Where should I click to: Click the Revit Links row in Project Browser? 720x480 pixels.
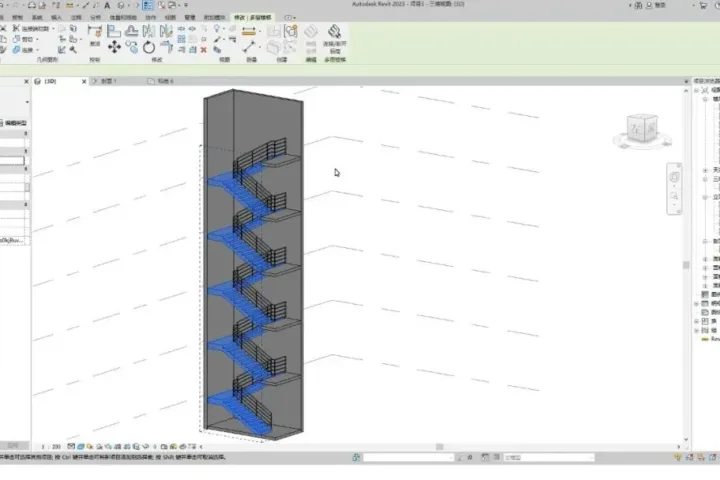711,339
